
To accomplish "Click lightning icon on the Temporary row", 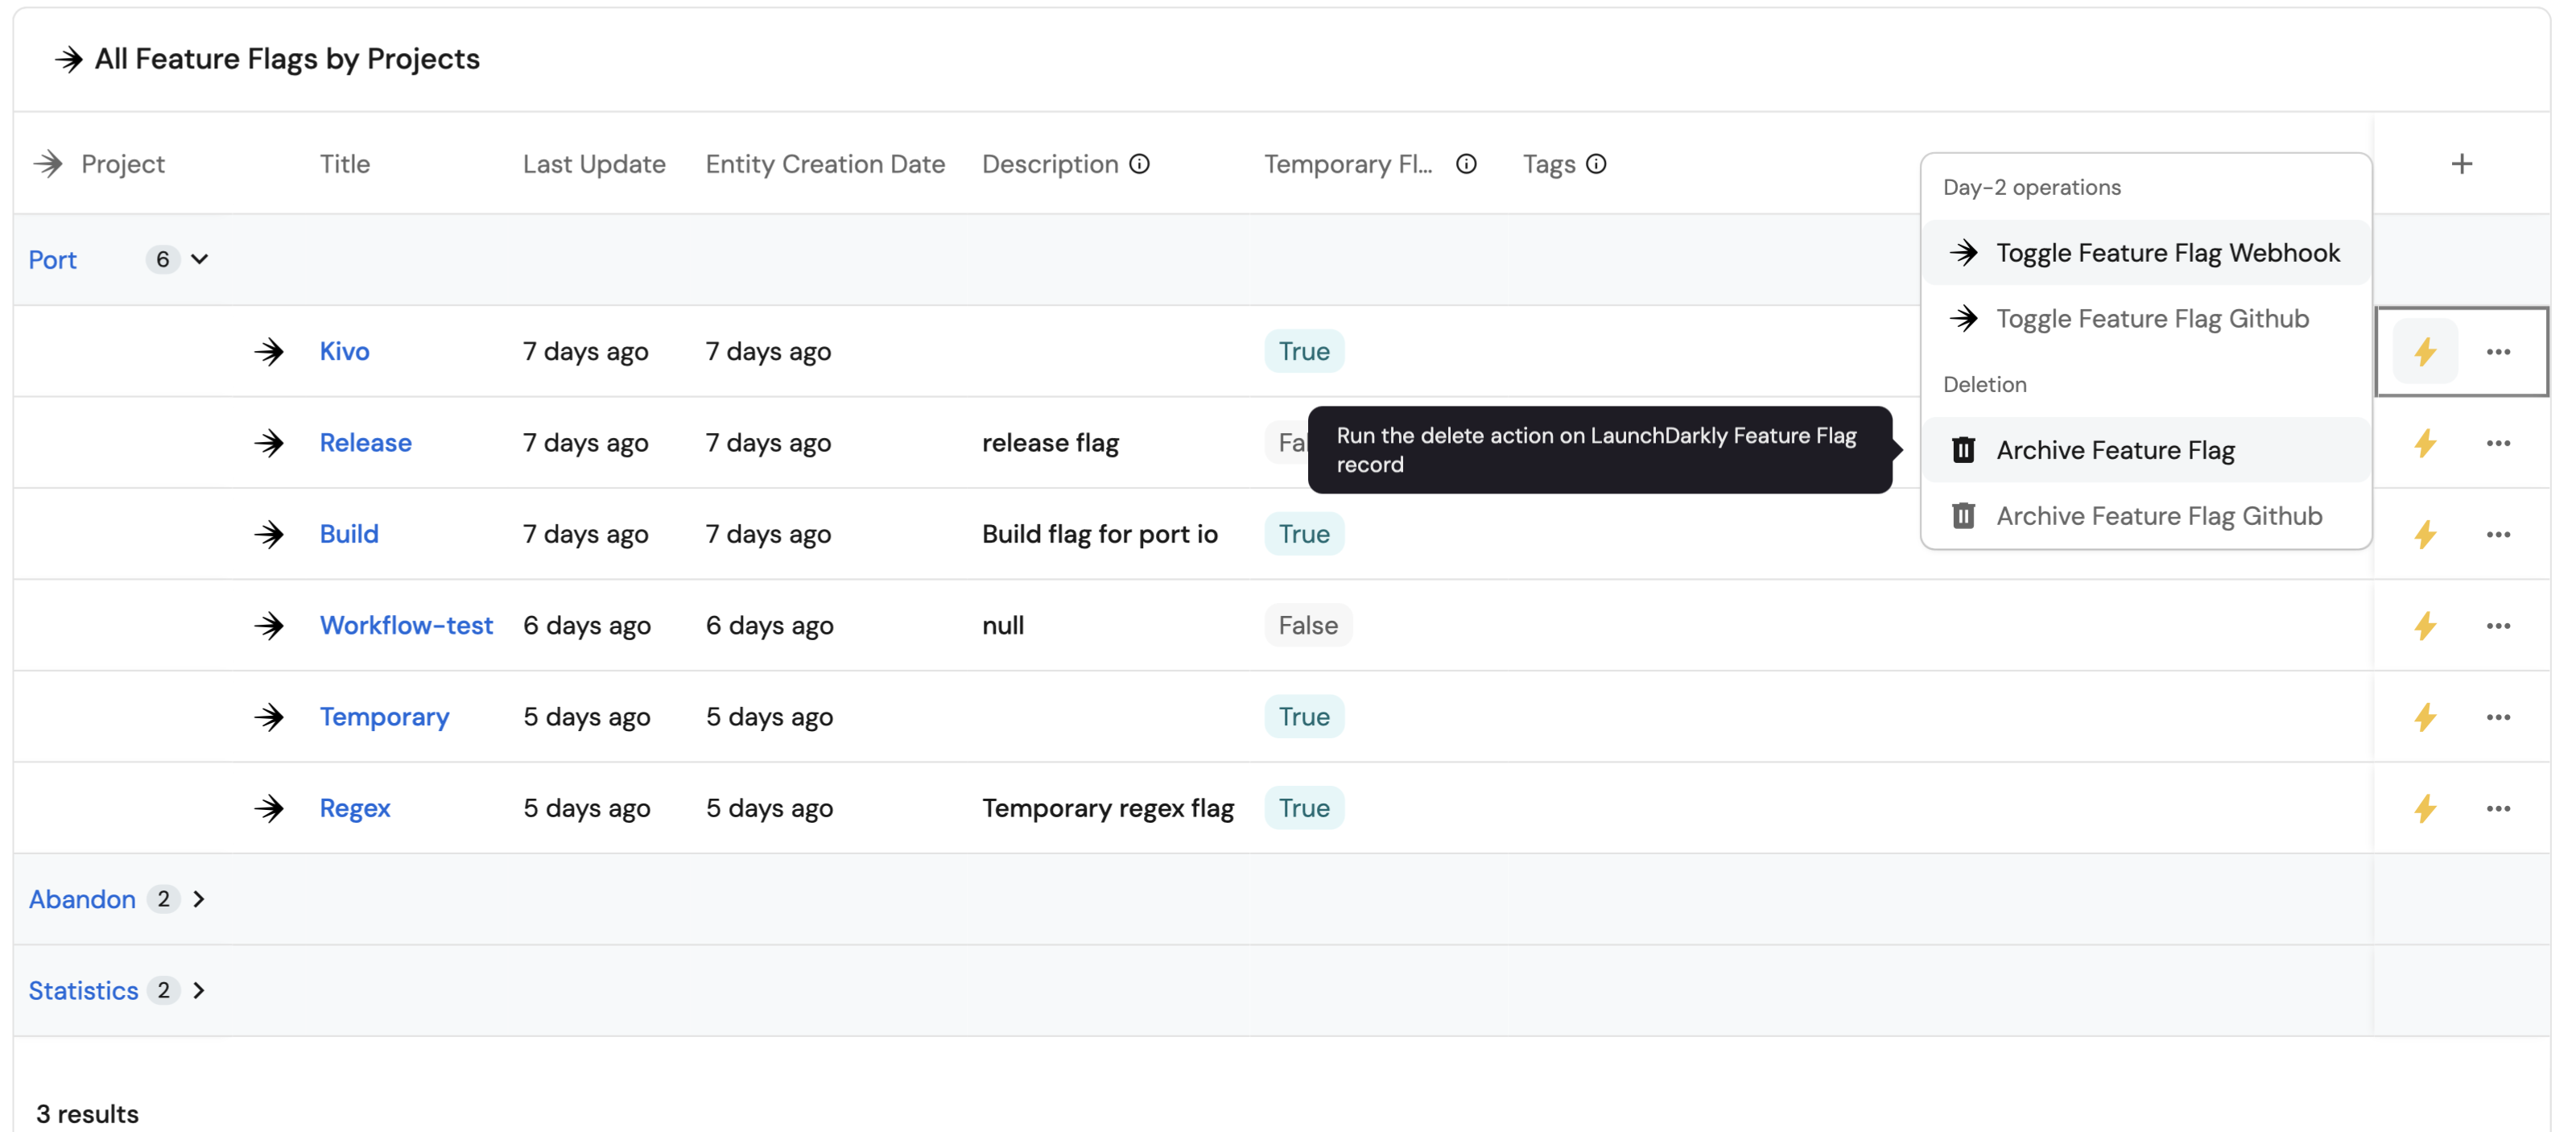I will (2424, 717).
